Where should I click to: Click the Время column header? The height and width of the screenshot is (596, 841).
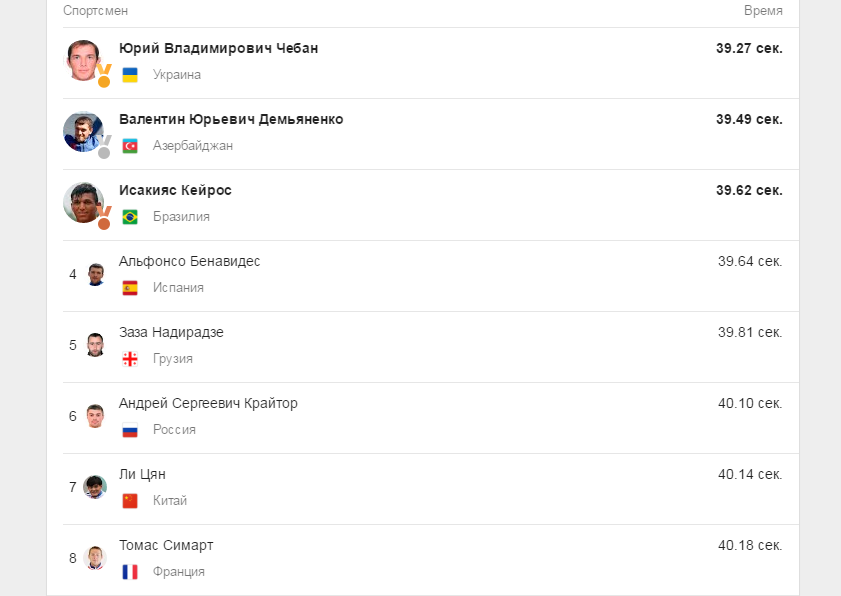pyautogui.click(x=763, y=11)
